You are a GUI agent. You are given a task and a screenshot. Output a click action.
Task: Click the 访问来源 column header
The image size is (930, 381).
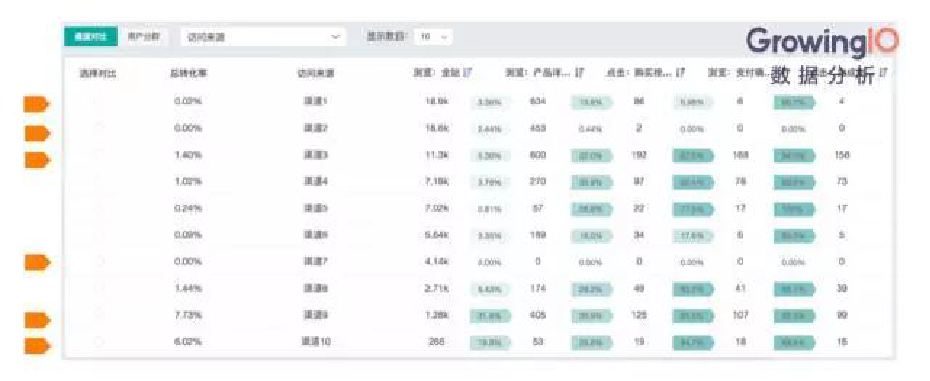click(315, 73)
